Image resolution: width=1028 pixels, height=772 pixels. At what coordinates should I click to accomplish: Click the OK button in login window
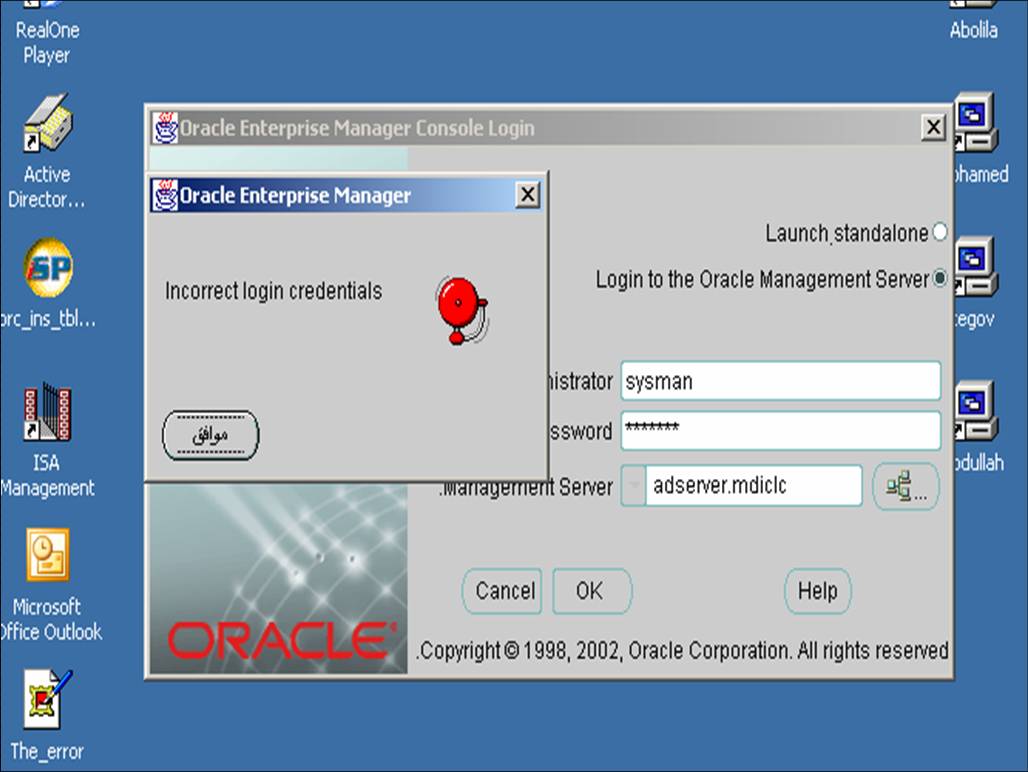tap(591, 591)
